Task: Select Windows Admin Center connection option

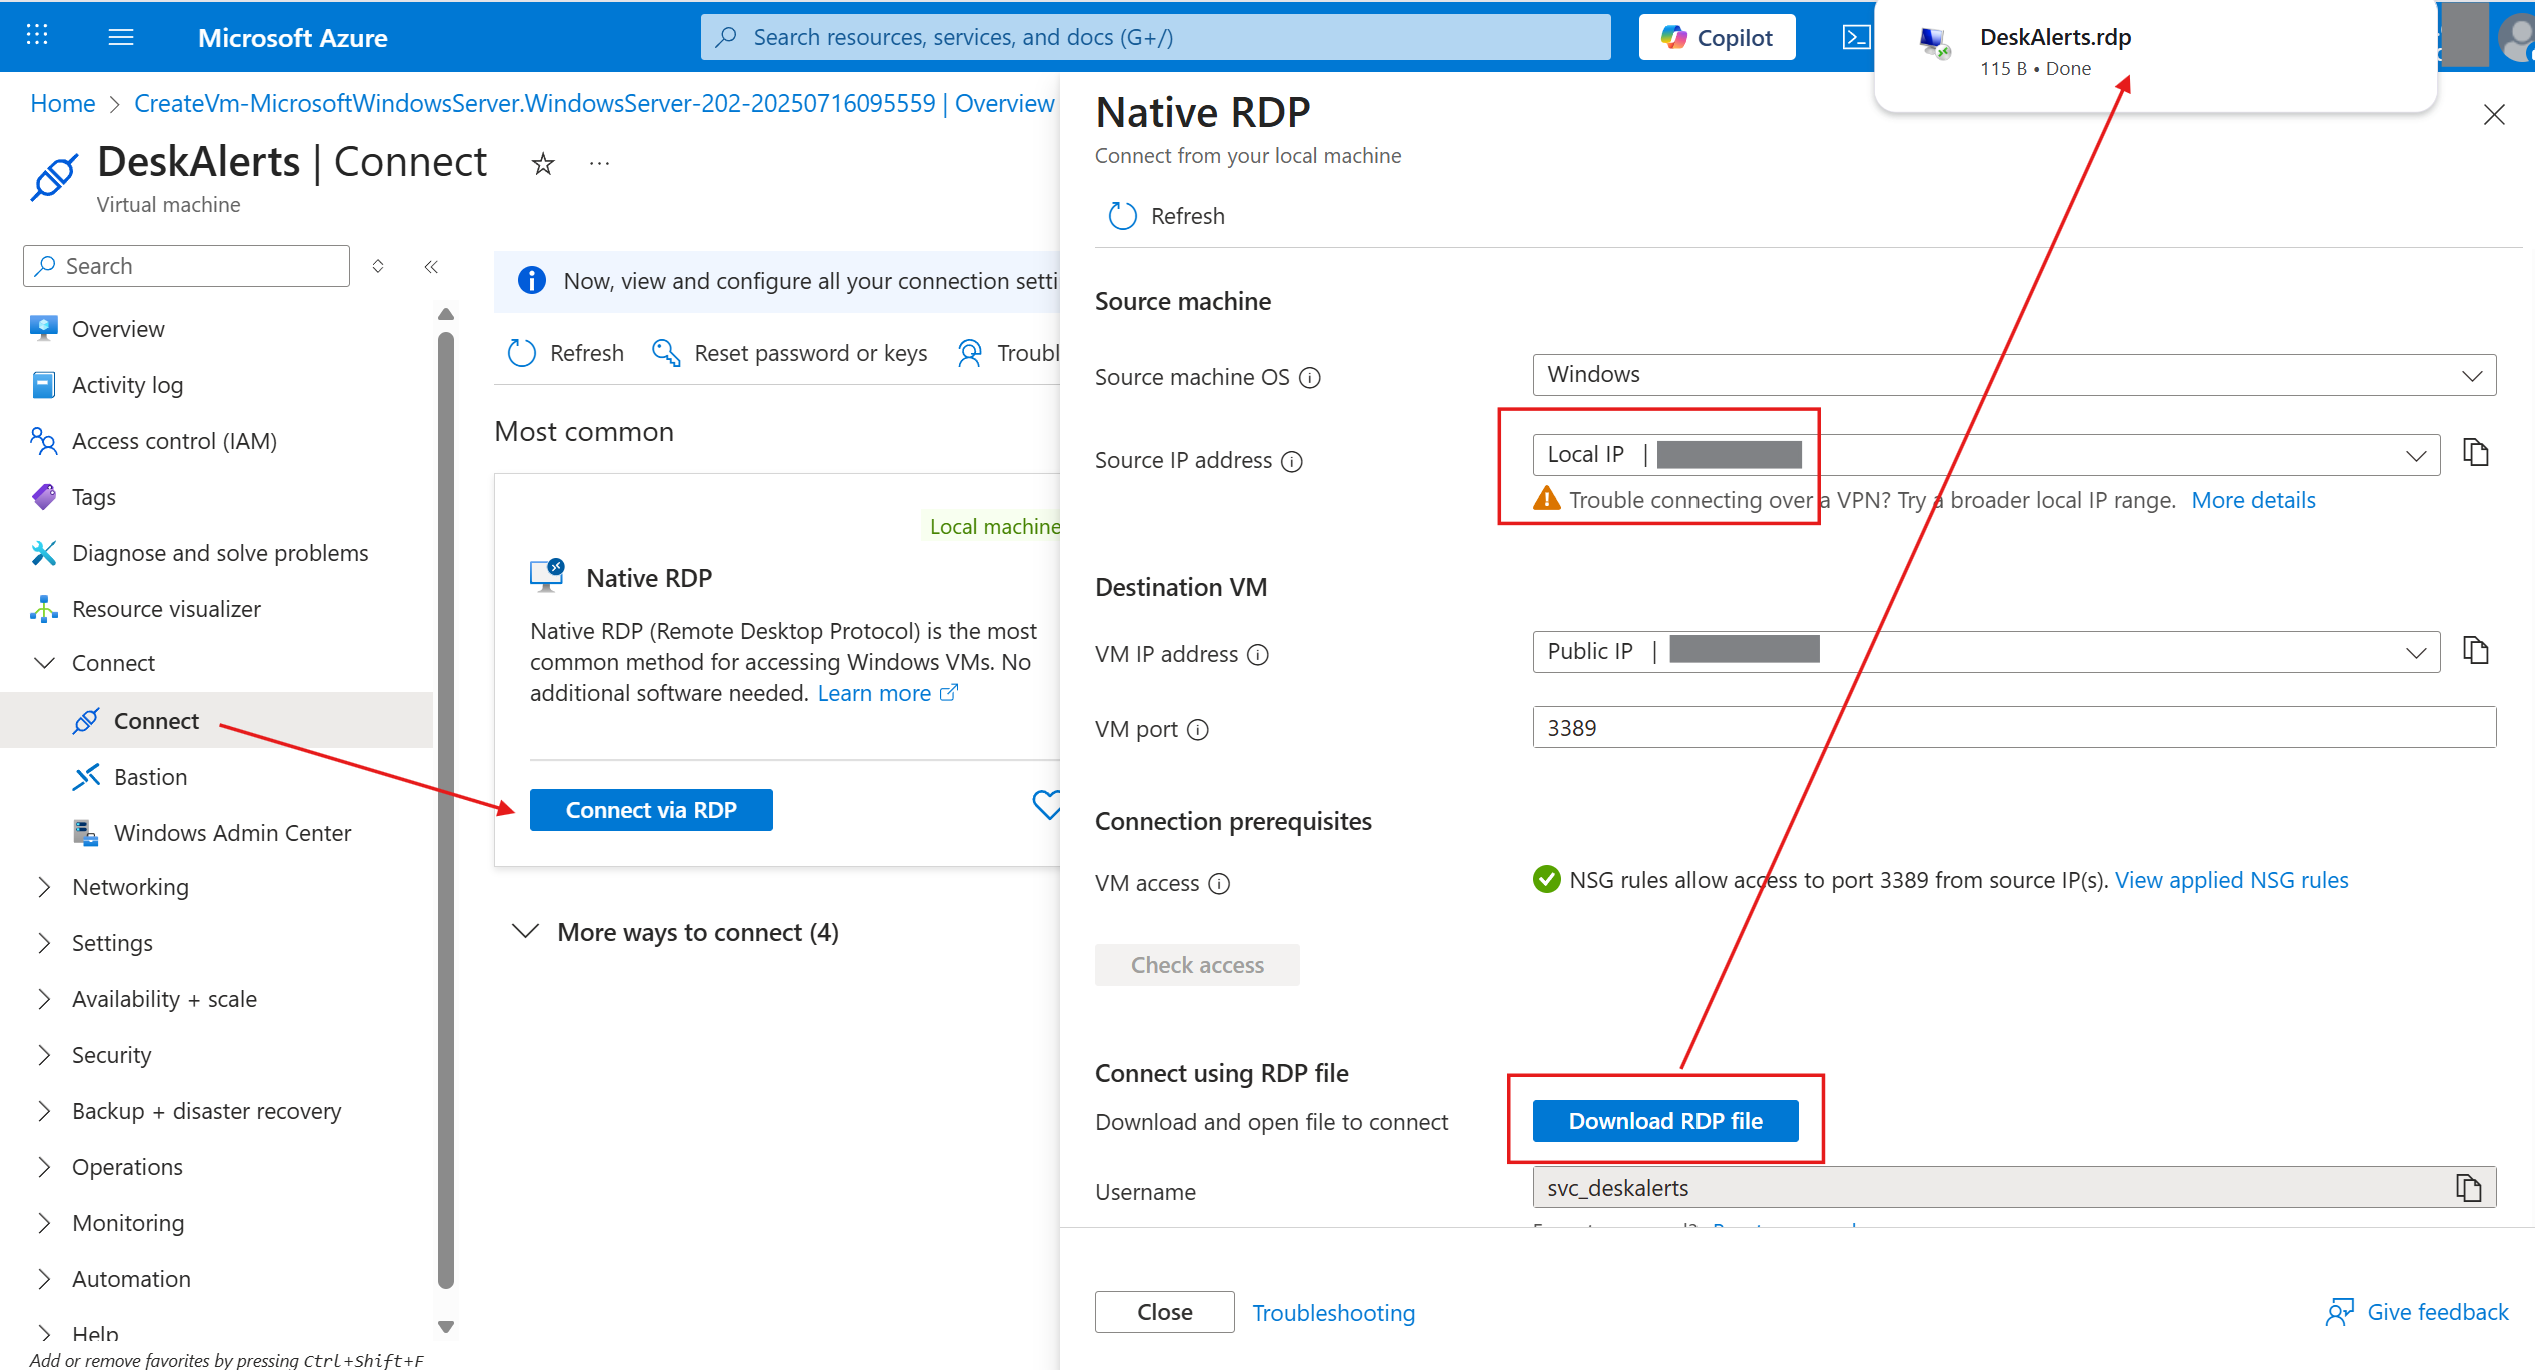Action: pos(232,832)
